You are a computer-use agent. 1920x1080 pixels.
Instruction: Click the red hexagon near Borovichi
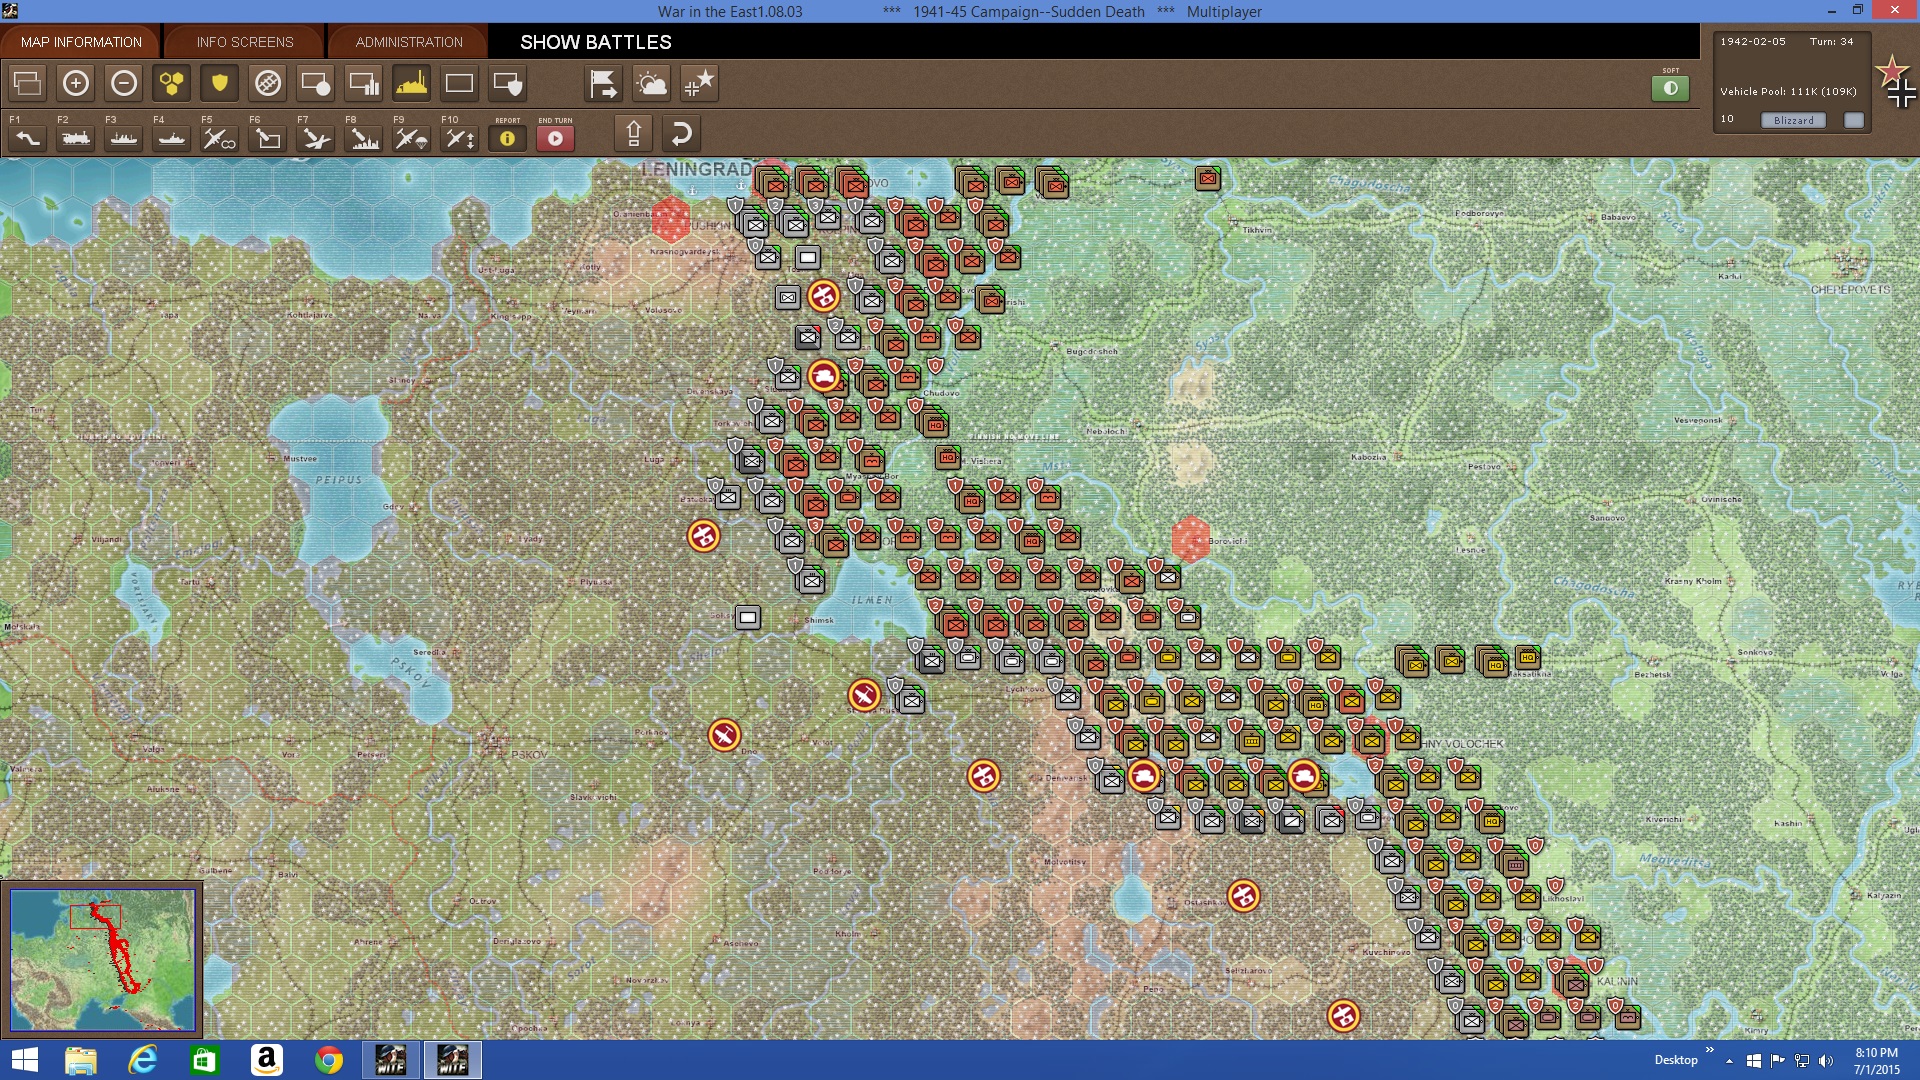1191,539
